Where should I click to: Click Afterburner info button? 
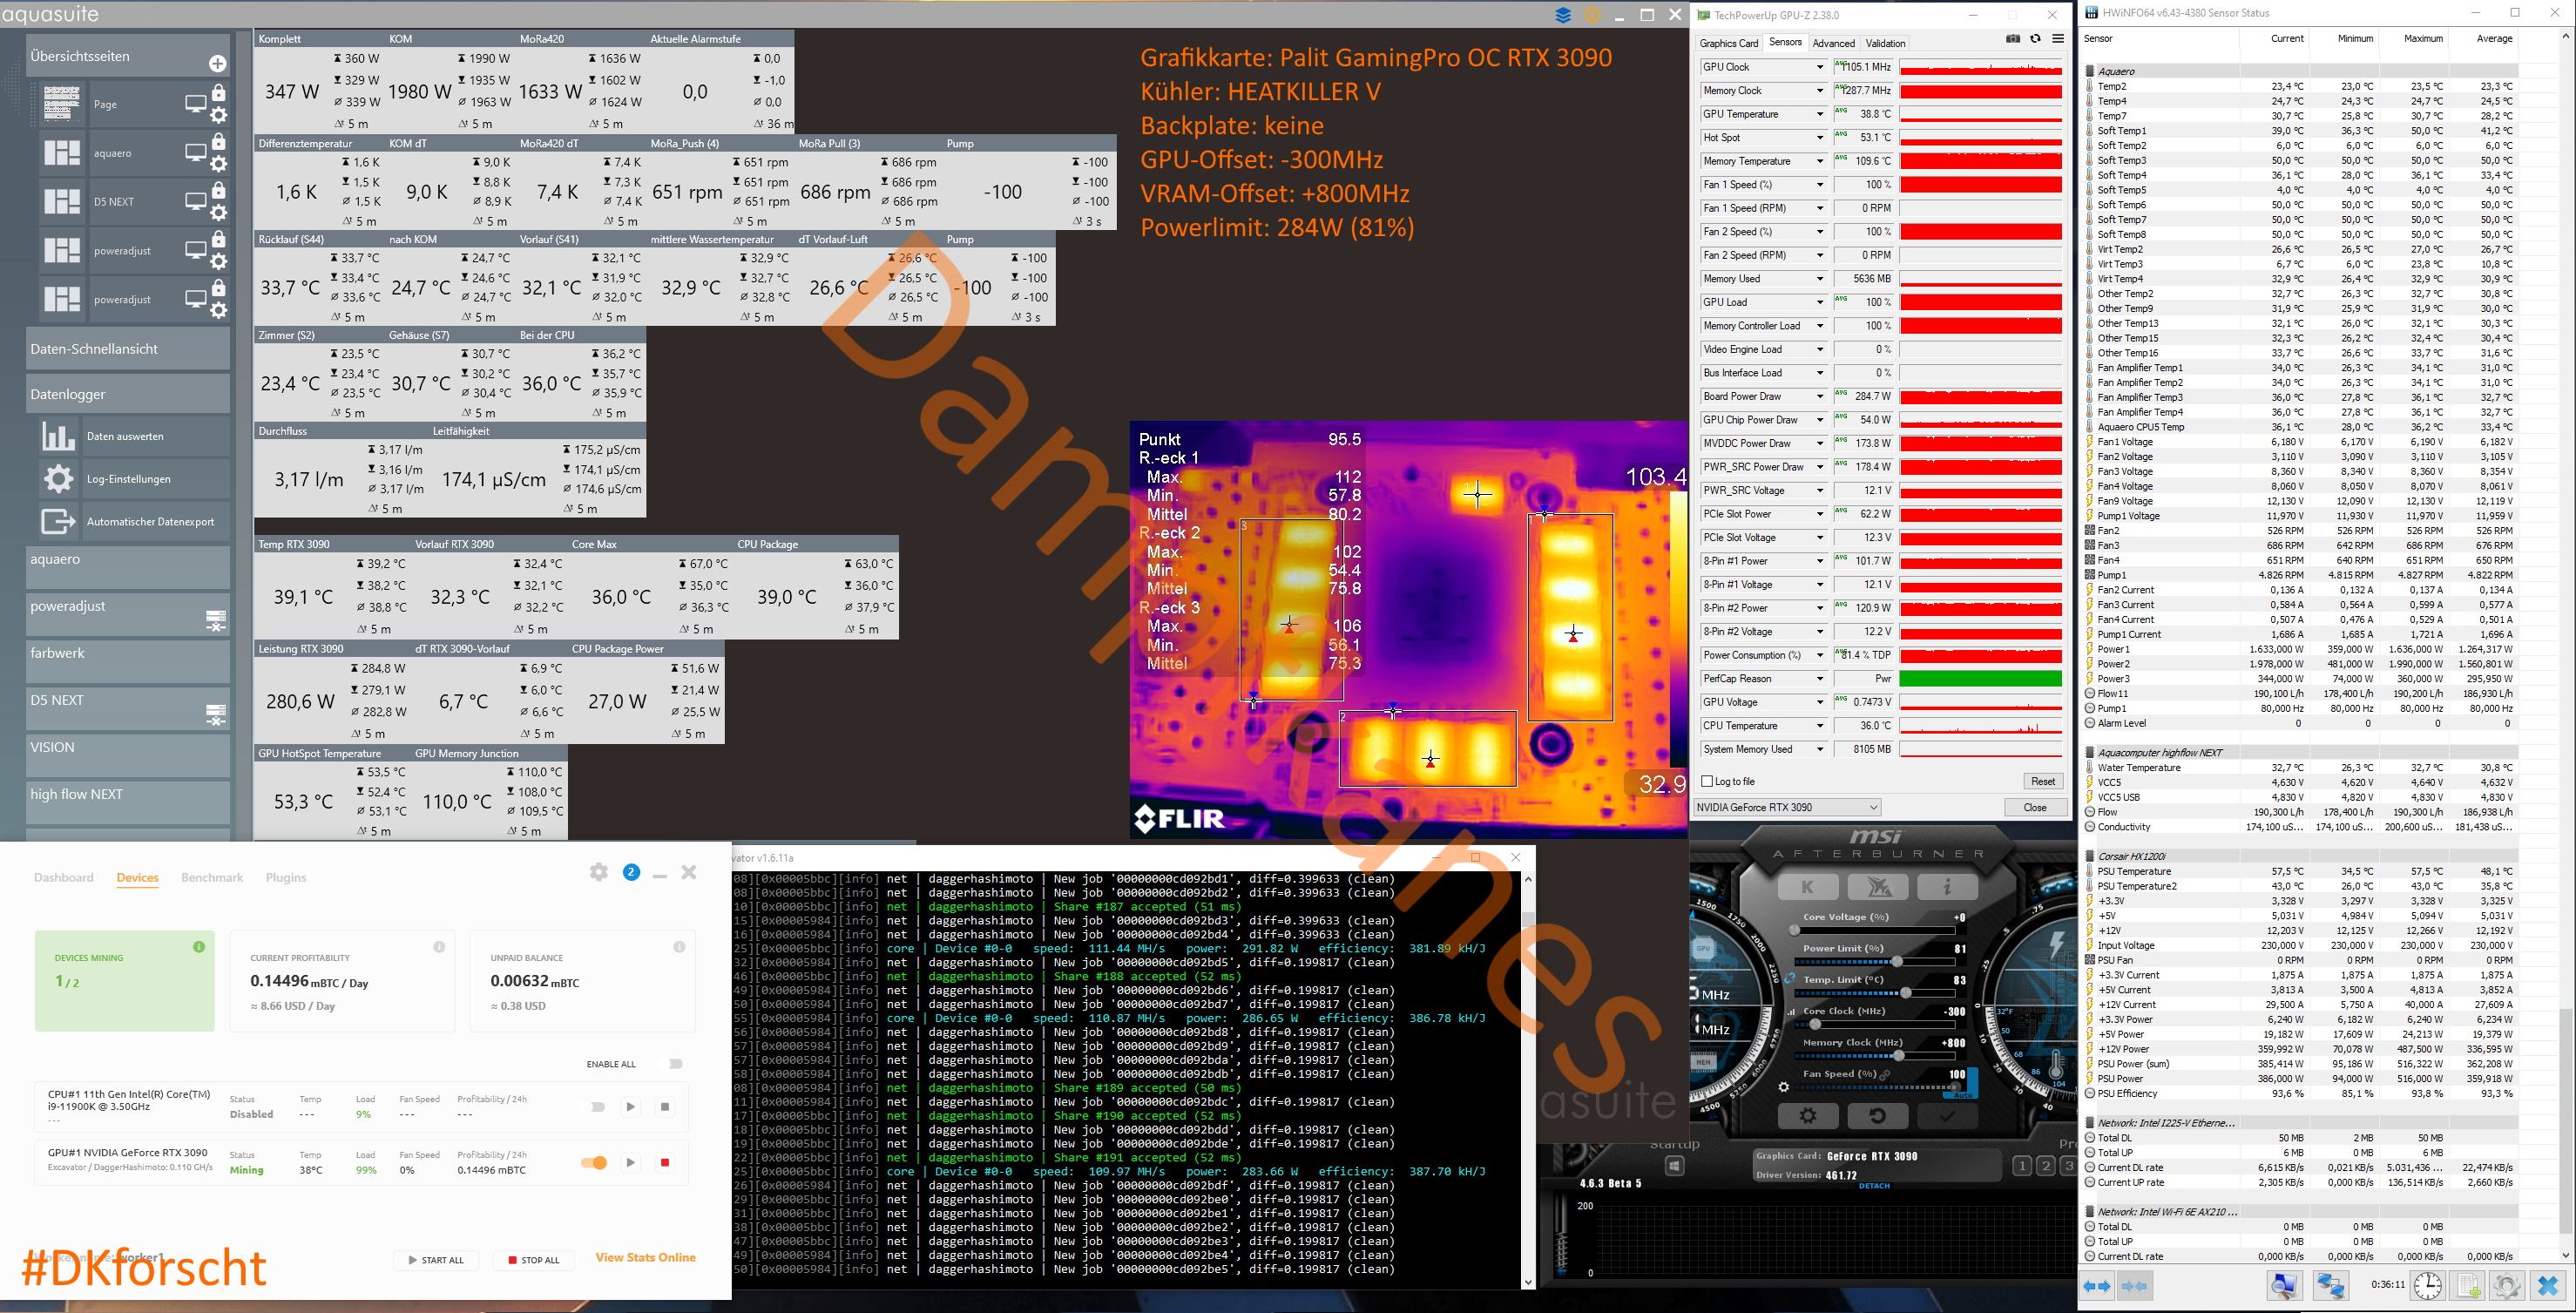1947,887
